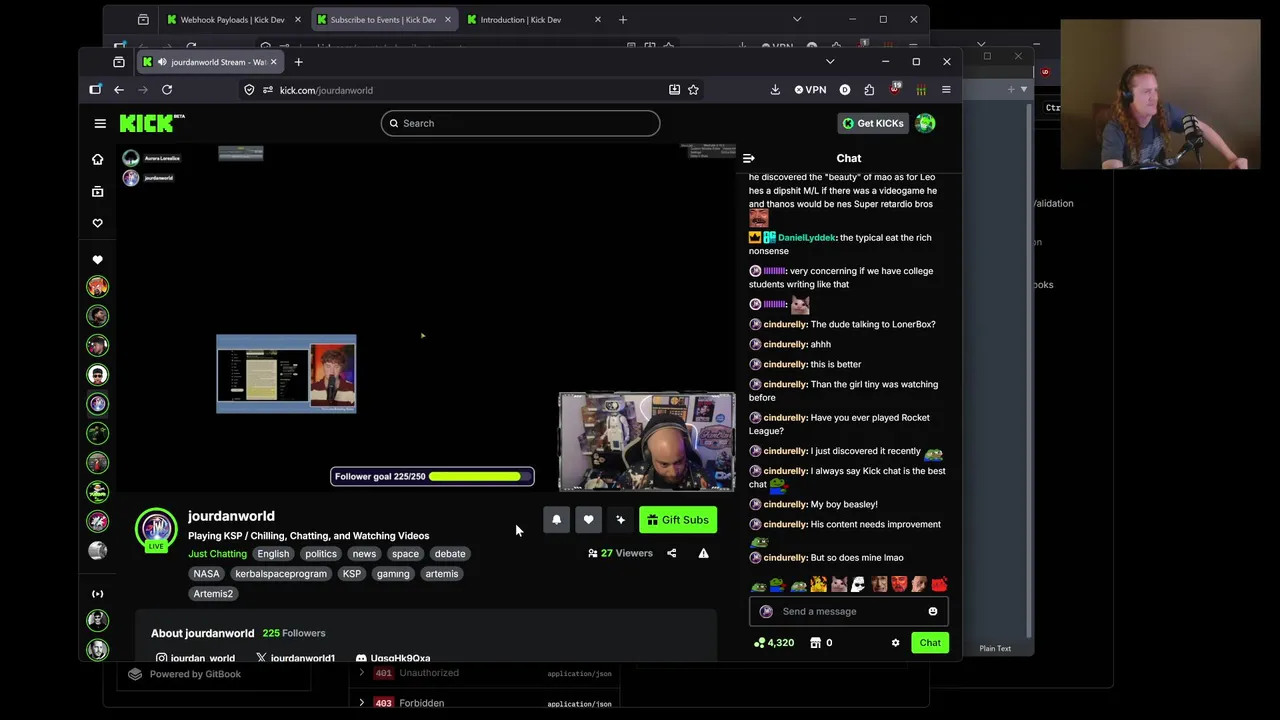Go to the Kick home icon in sidebar

[x=97, y=159]
